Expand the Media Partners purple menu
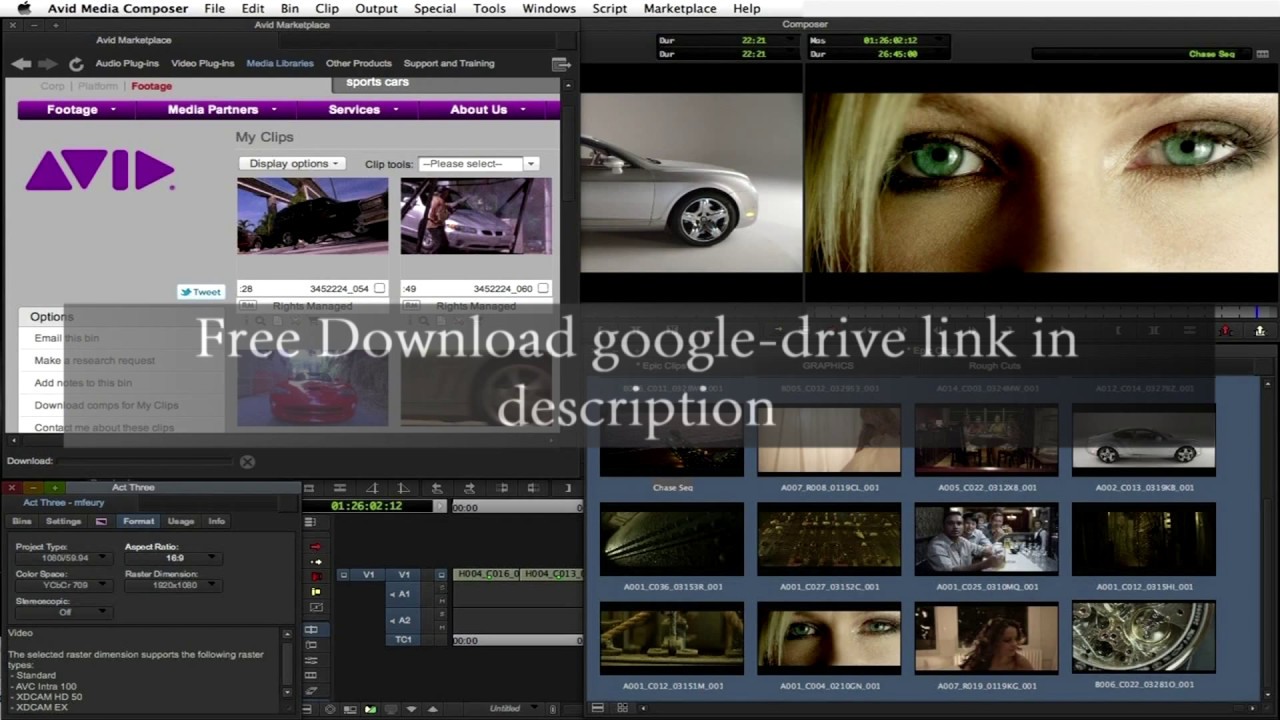The width and height of the screenshot is (1280, 720). [221, 110]
